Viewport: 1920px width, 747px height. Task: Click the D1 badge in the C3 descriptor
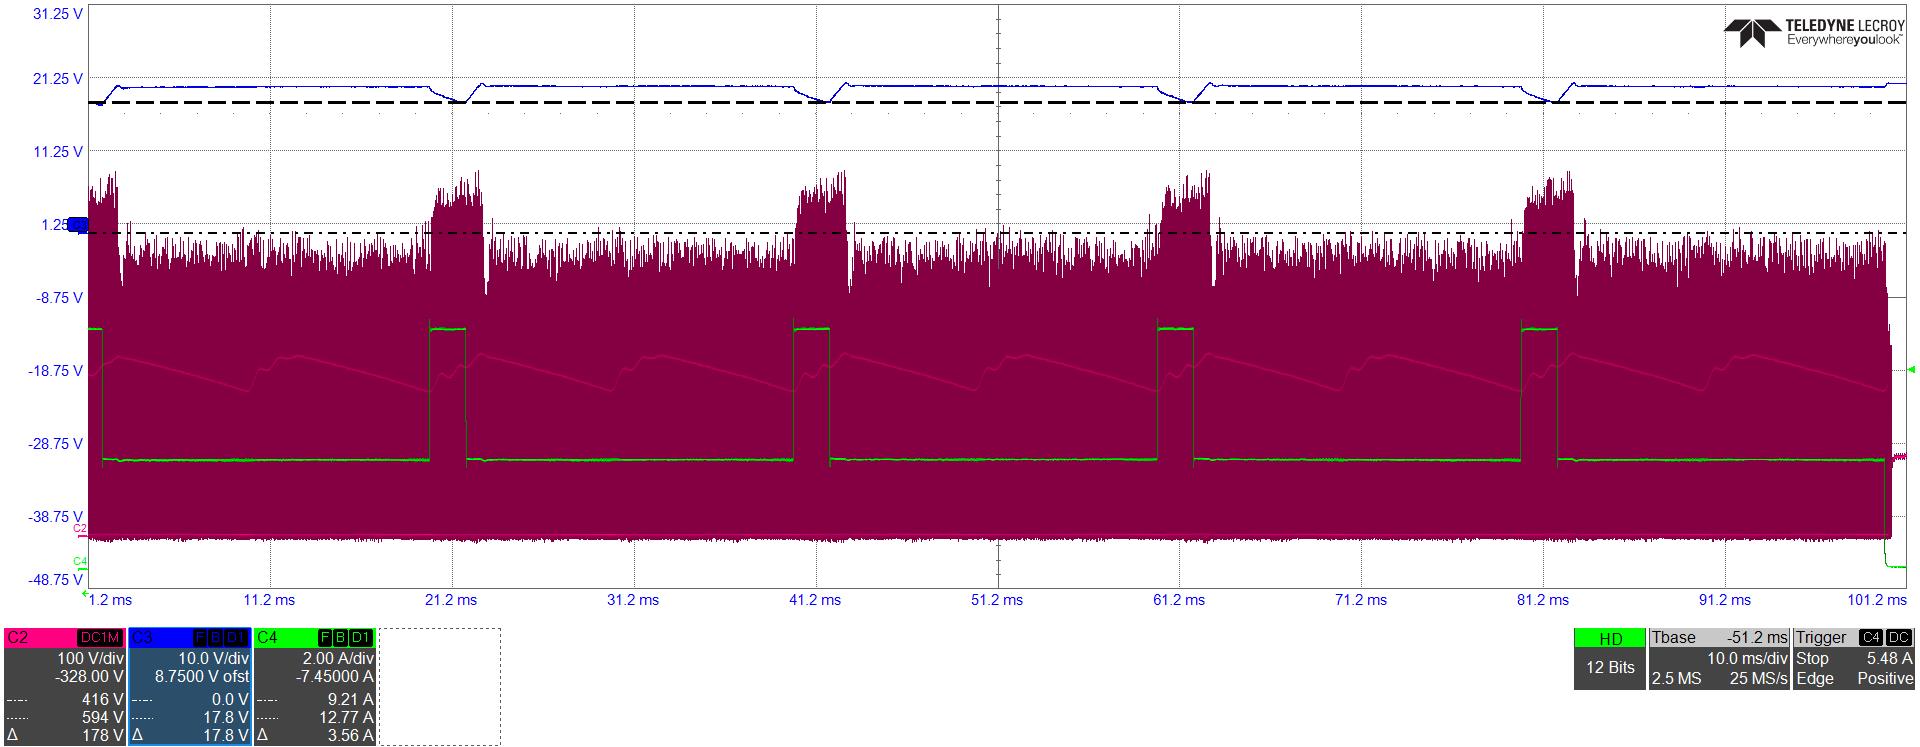coord(235,638)
